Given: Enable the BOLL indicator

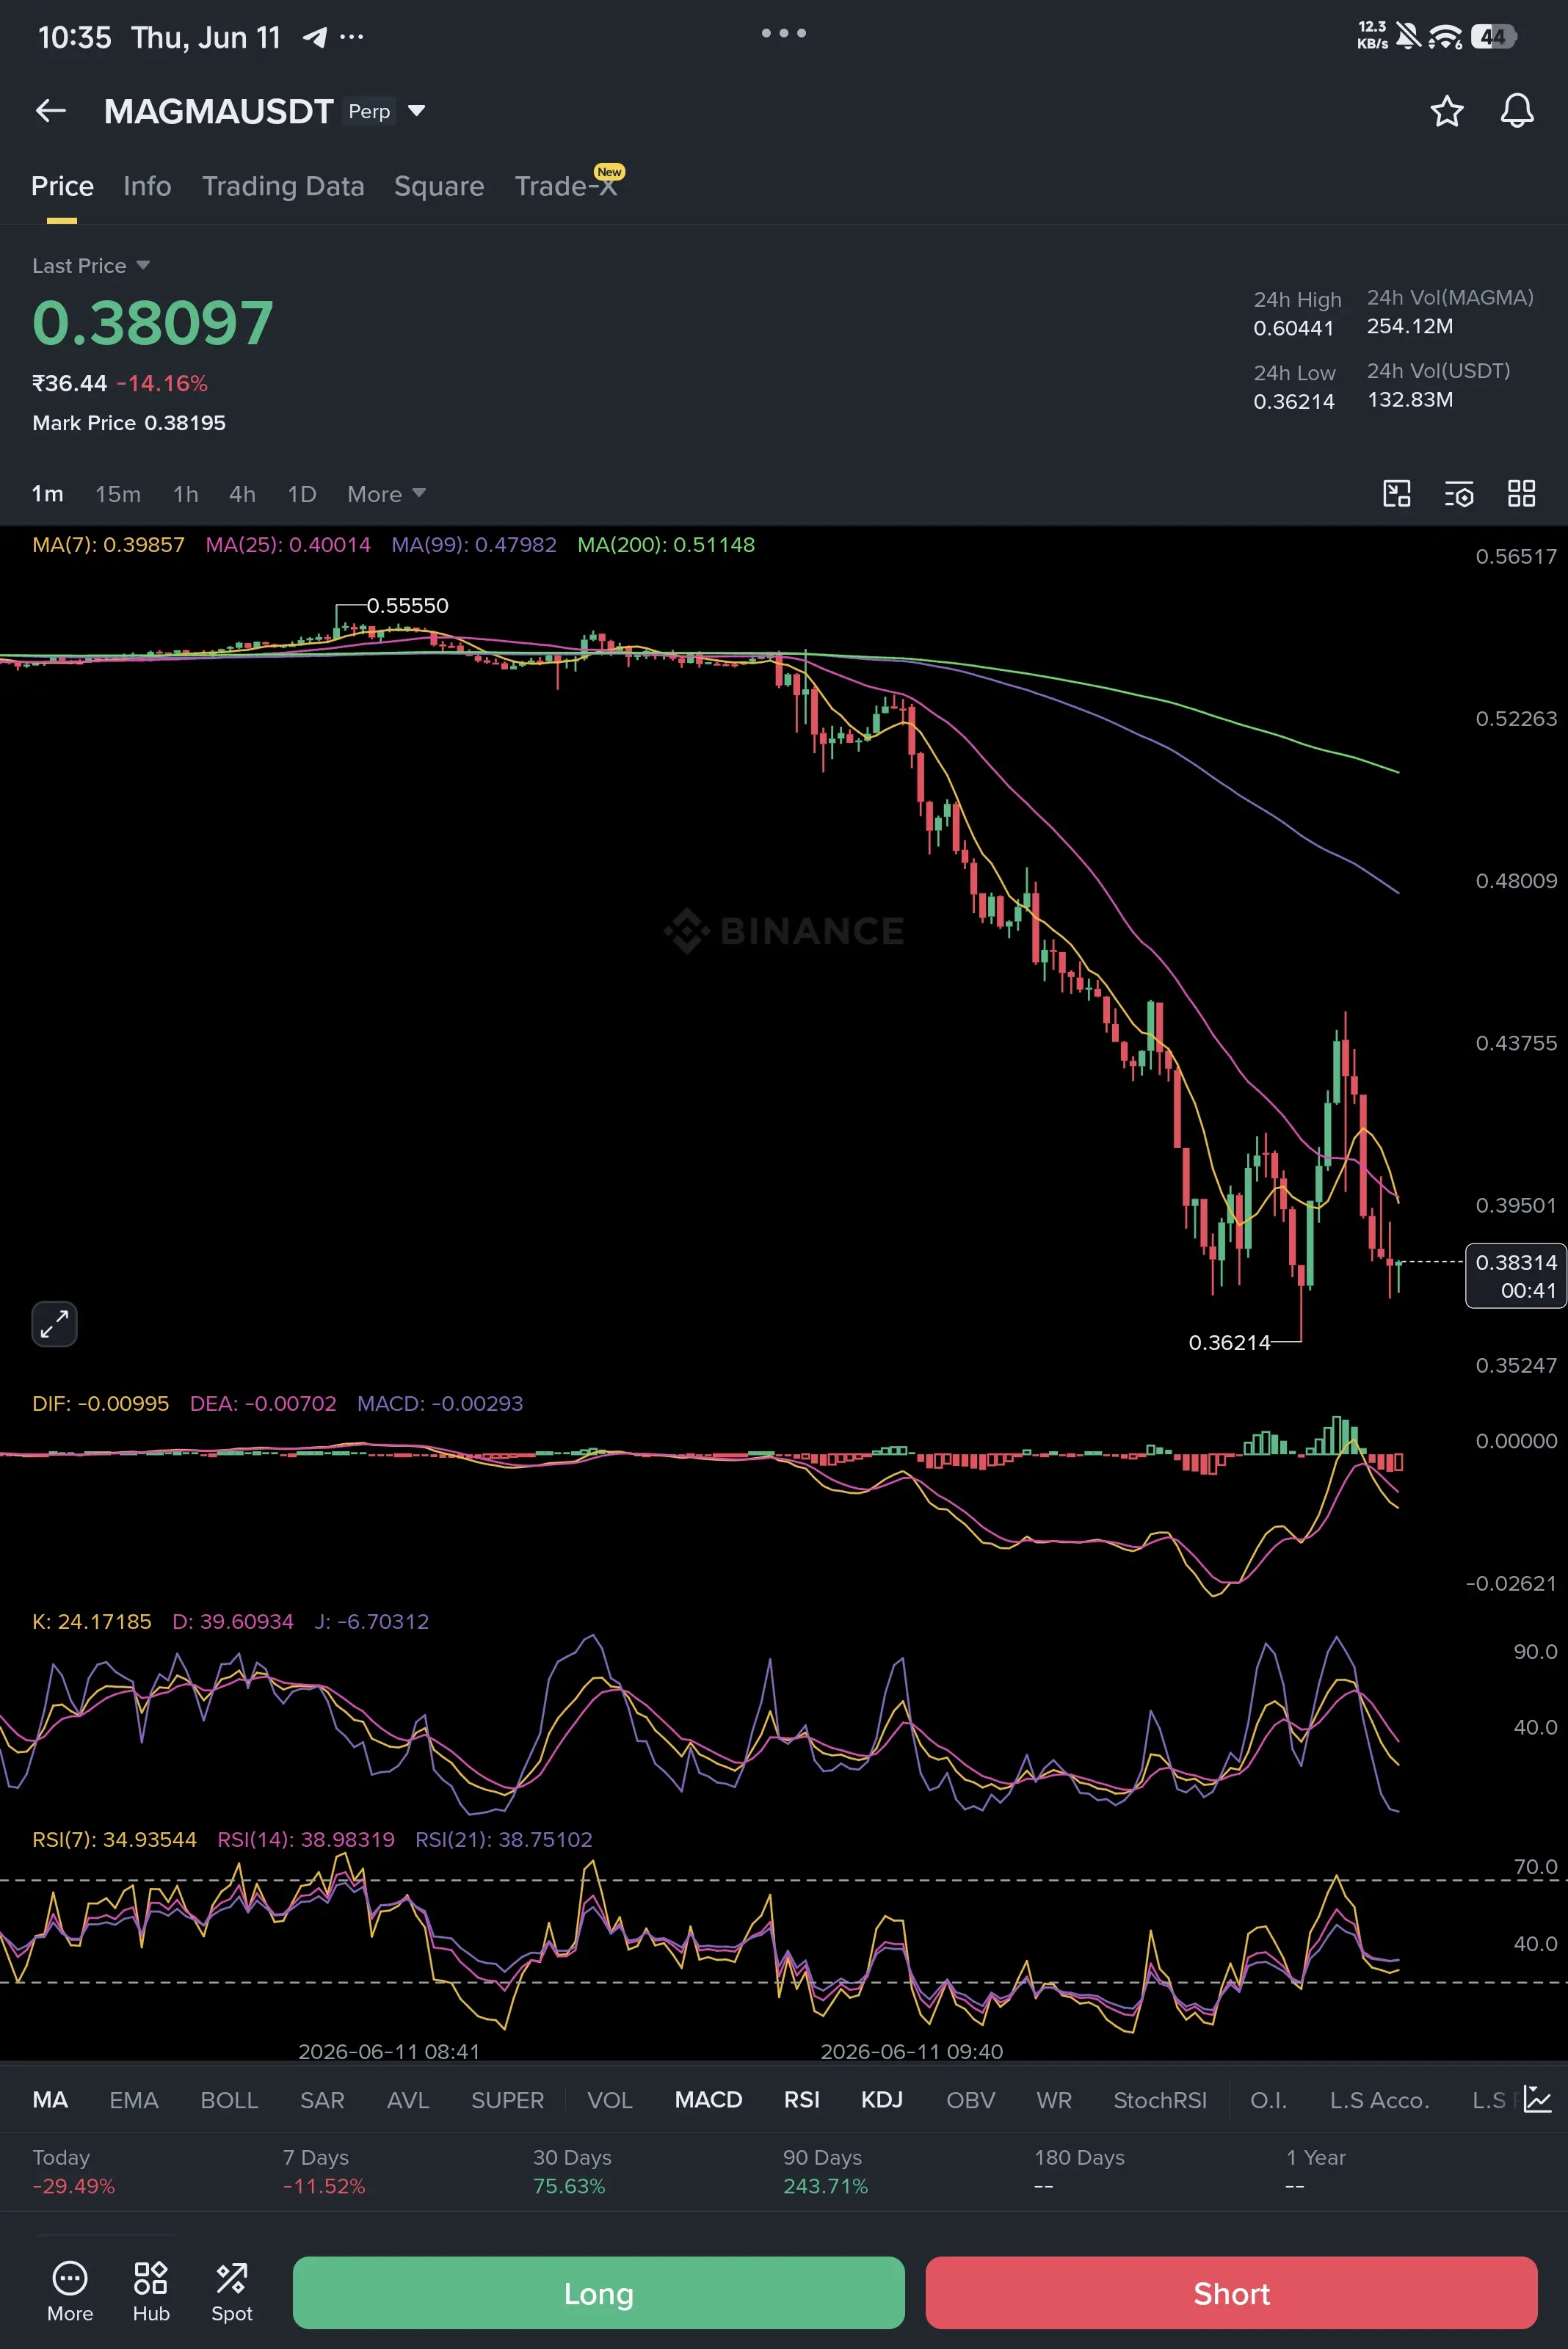Looking at the screenshot, I should [229, 2100].
